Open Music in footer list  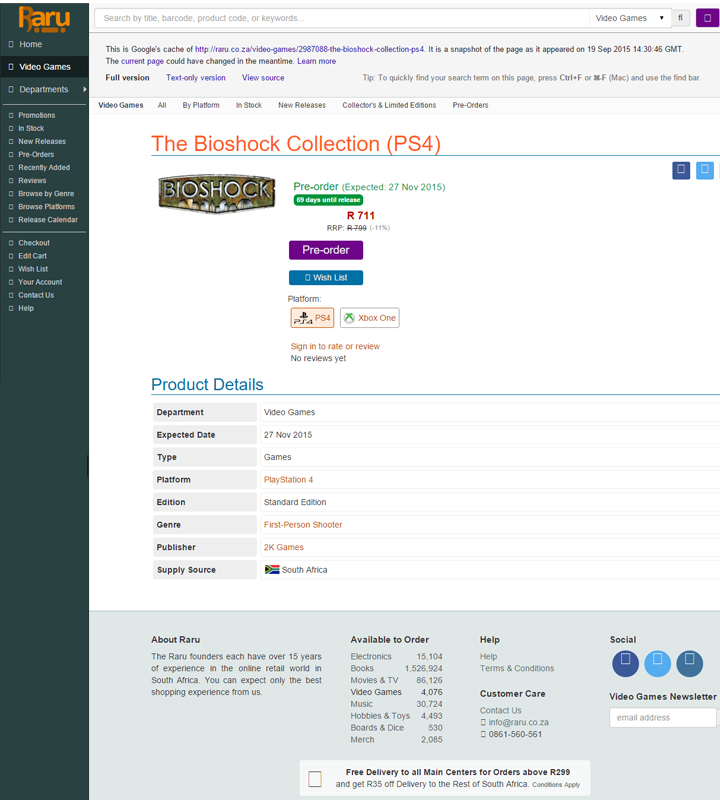[x=361, y=704]
